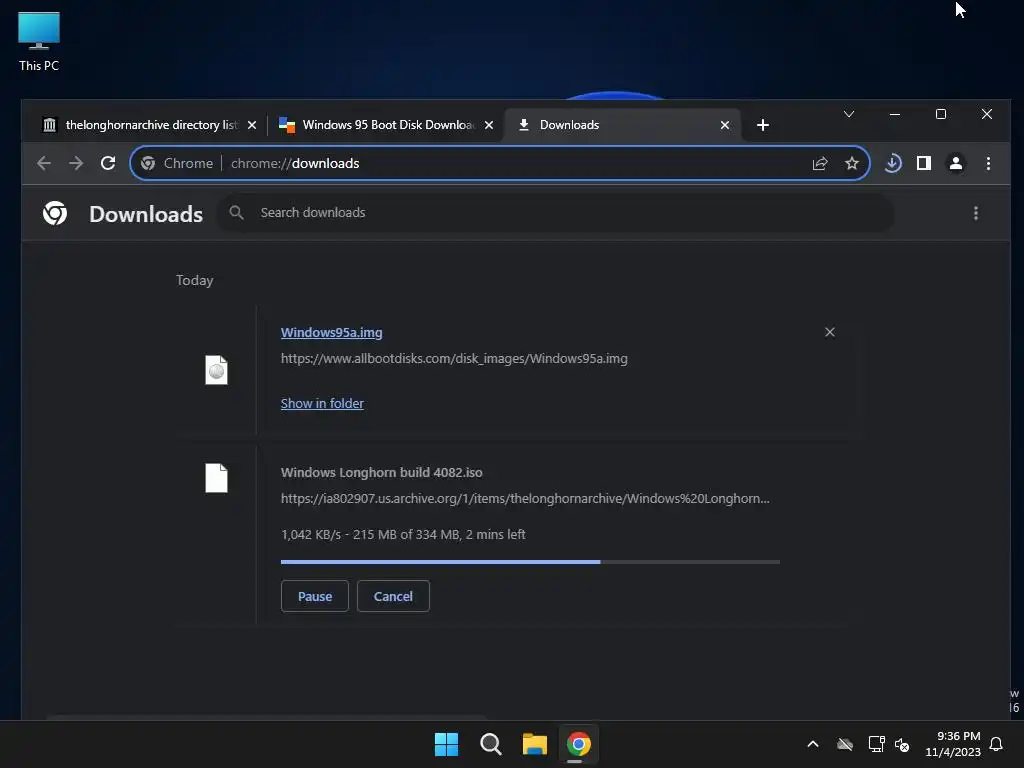Click the chrome://downloads address bar

(500, 163)
